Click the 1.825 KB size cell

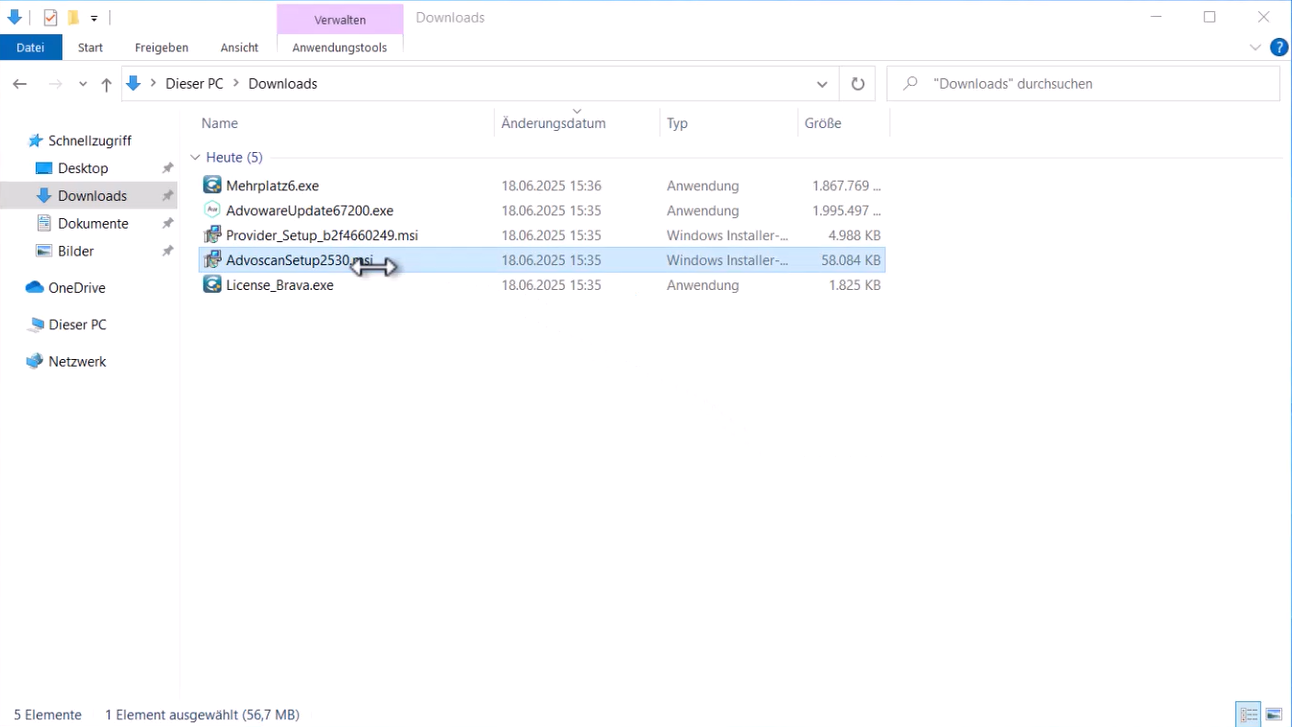[855, 285]
